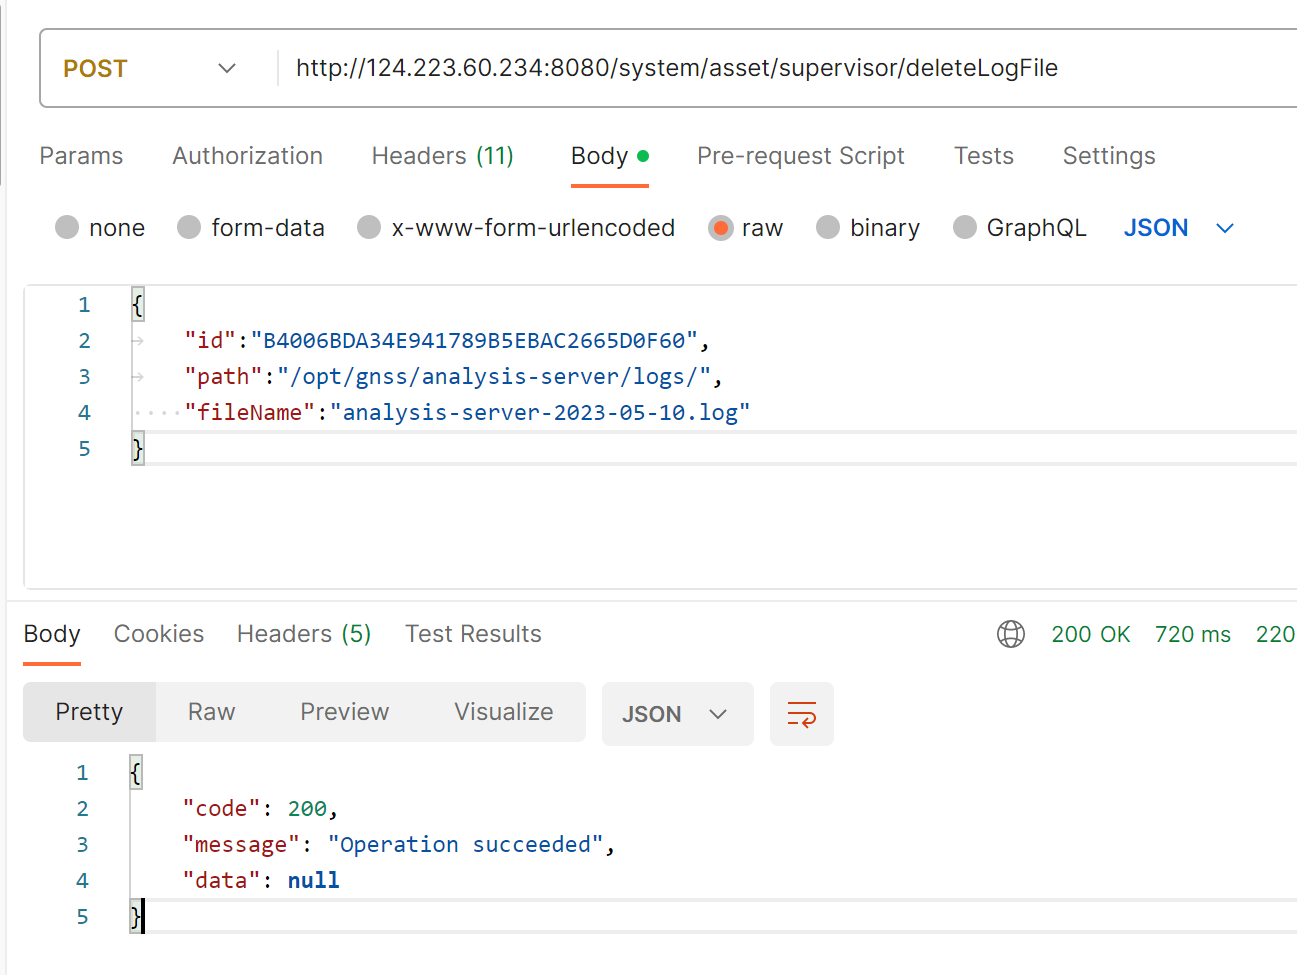1297x975 pixels.
Task: Open the response JSON format dropdown
Action: pyautogui.click(x=676, y=714)
